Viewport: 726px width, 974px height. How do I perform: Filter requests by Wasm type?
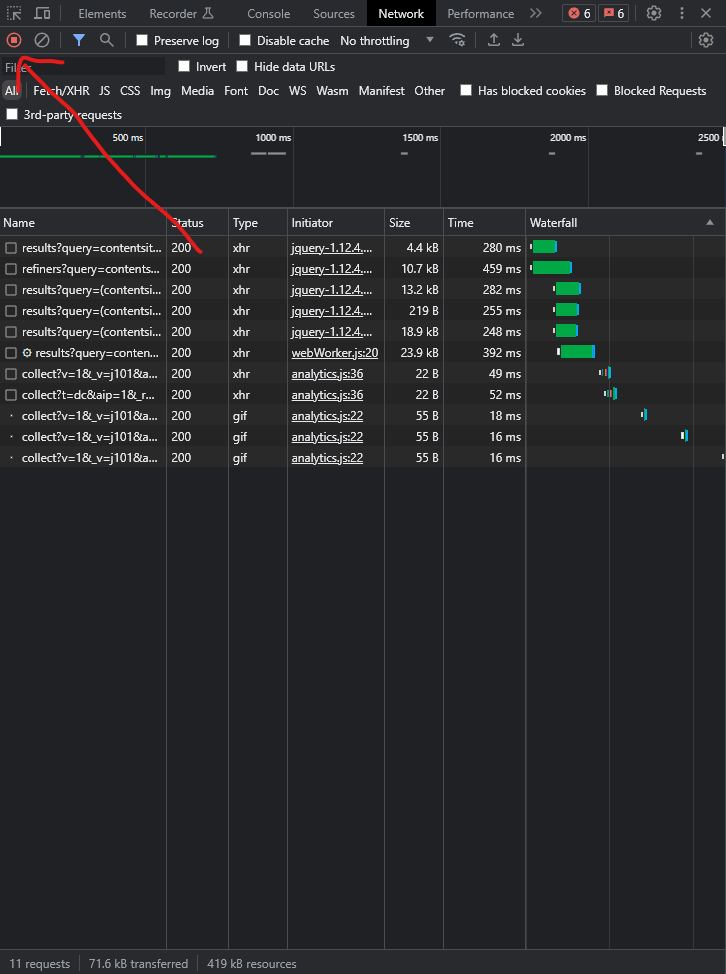(332, 91)
